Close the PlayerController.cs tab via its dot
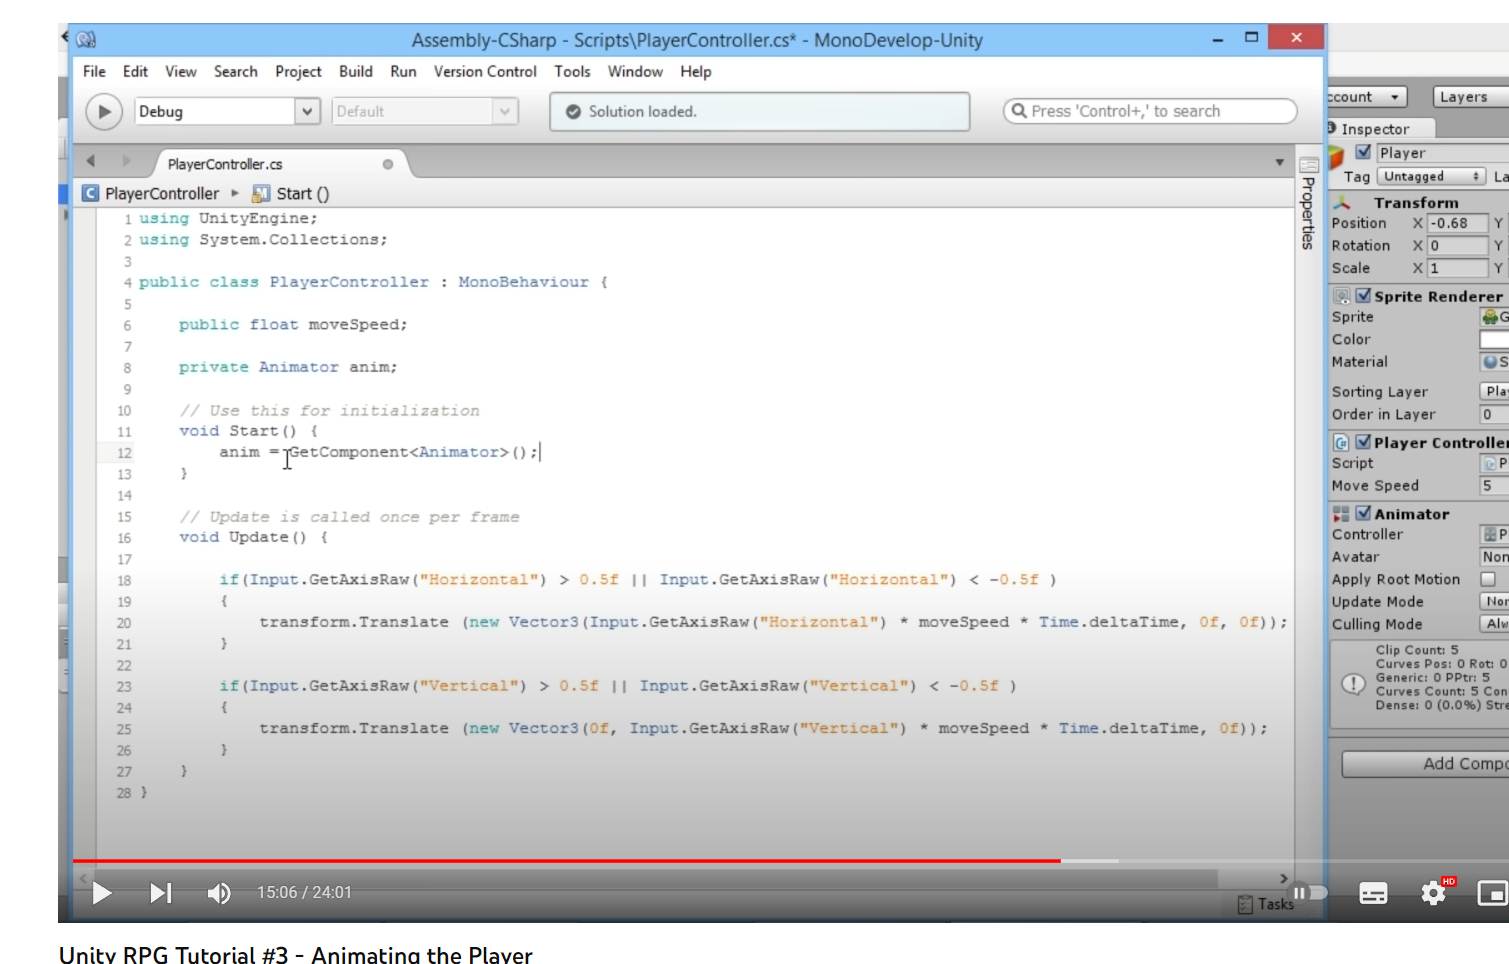Viewport: 1509px width, 964px height. coord(388,164)
